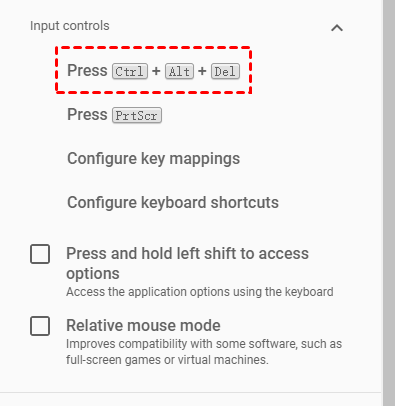The height and width of the screenshot is (406, 395).
Task: Click the vertical scrollbar on the right edge
Action: pyautogui.click(x=389, y=203)
